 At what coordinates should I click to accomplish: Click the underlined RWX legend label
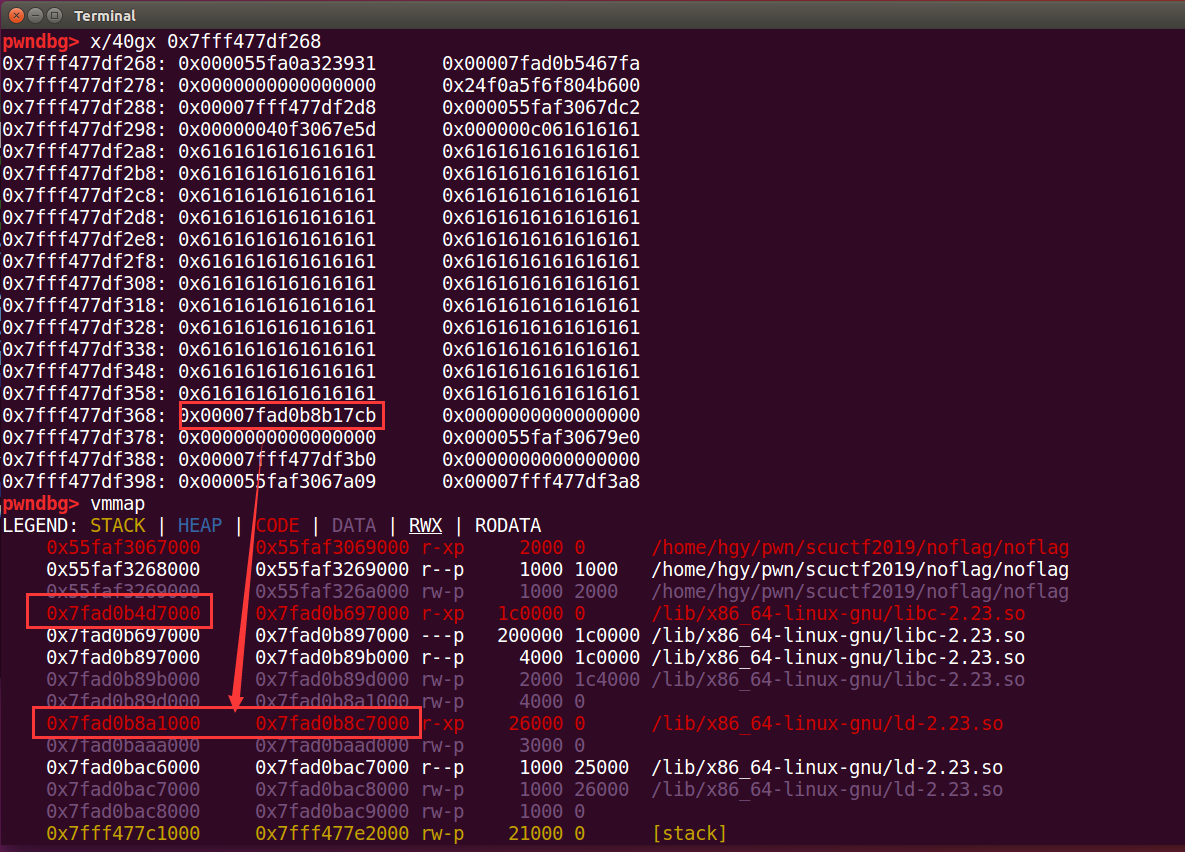pyautogui.click(x=425, y=525)
